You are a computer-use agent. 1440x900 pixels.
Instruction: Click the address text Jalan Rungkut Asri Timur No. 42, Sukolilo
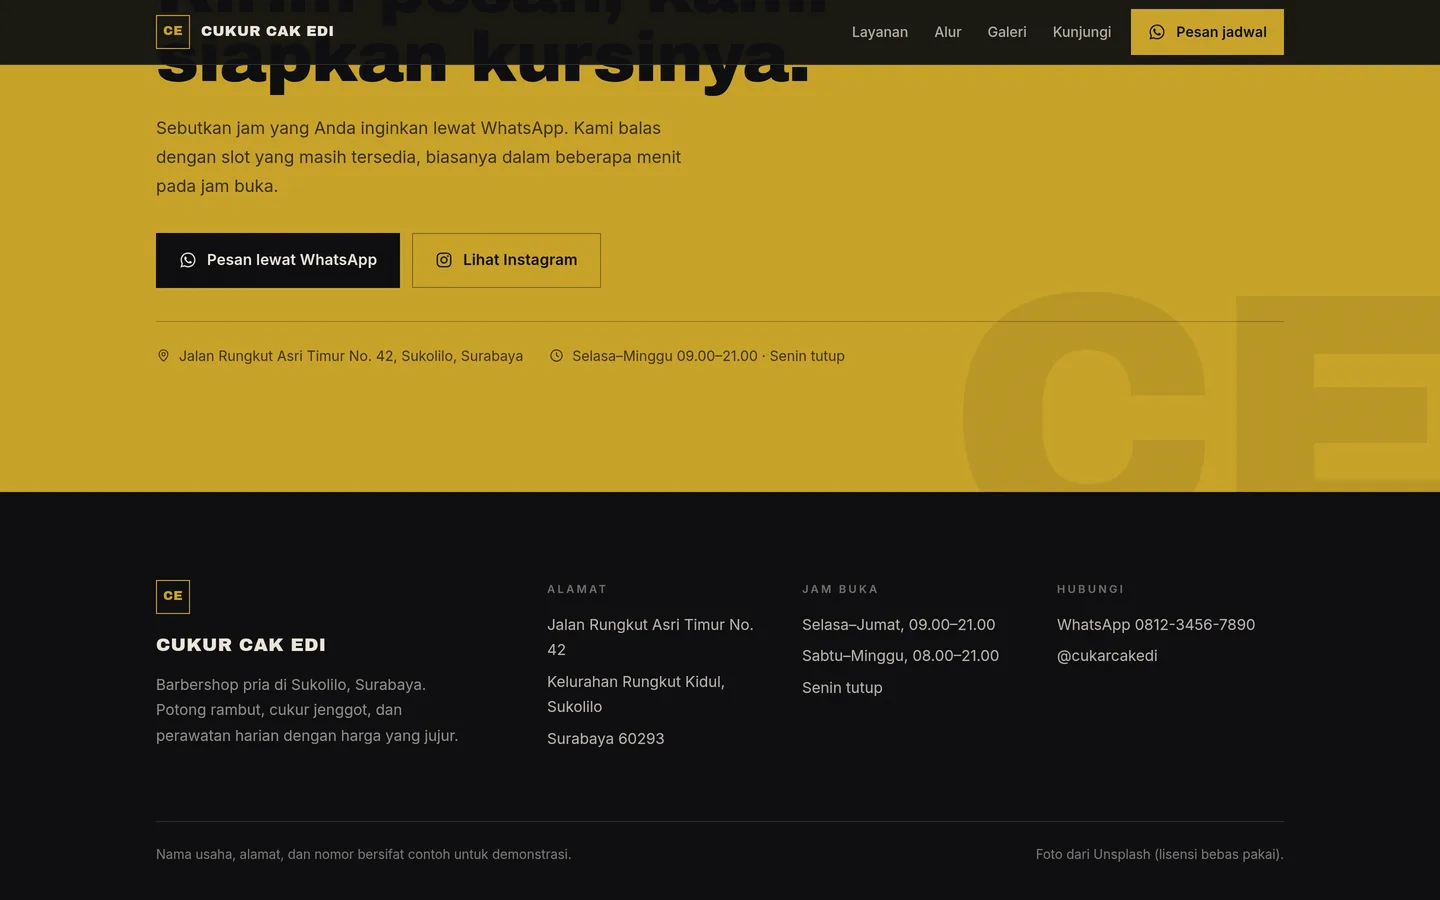(x=351, y=356)
